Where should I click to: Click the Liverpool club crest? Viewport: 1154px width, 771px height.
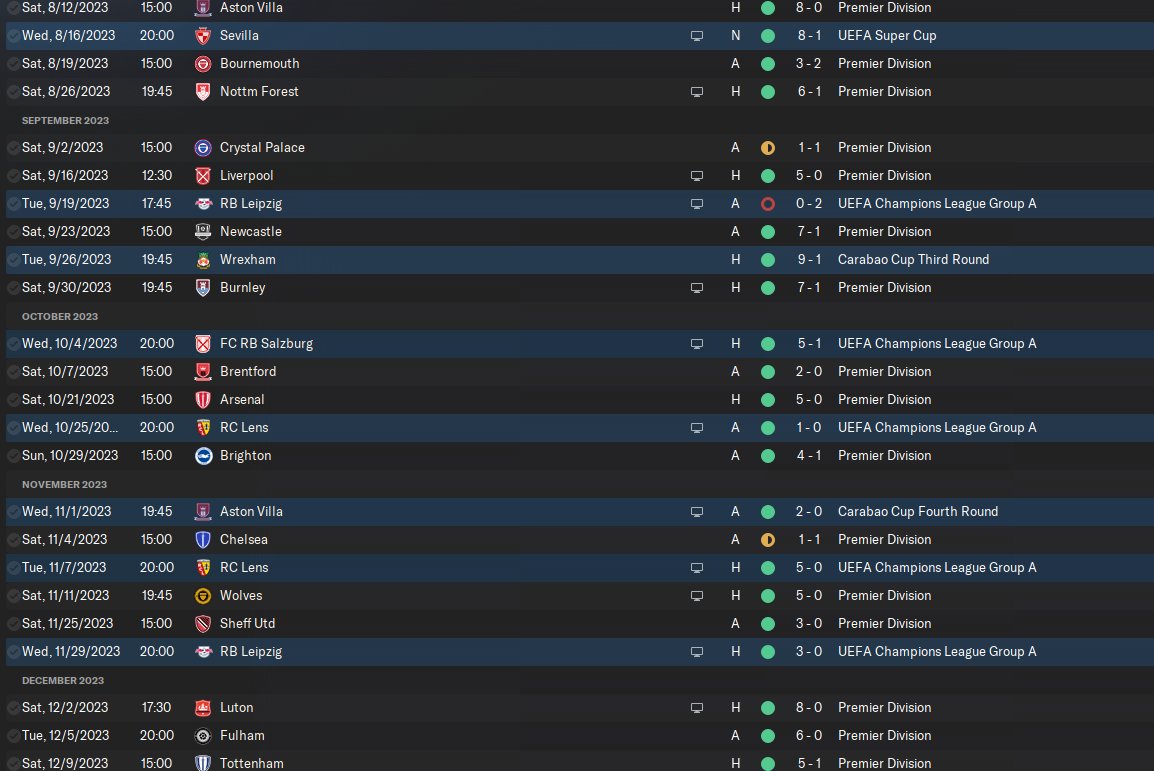point(203,176)
